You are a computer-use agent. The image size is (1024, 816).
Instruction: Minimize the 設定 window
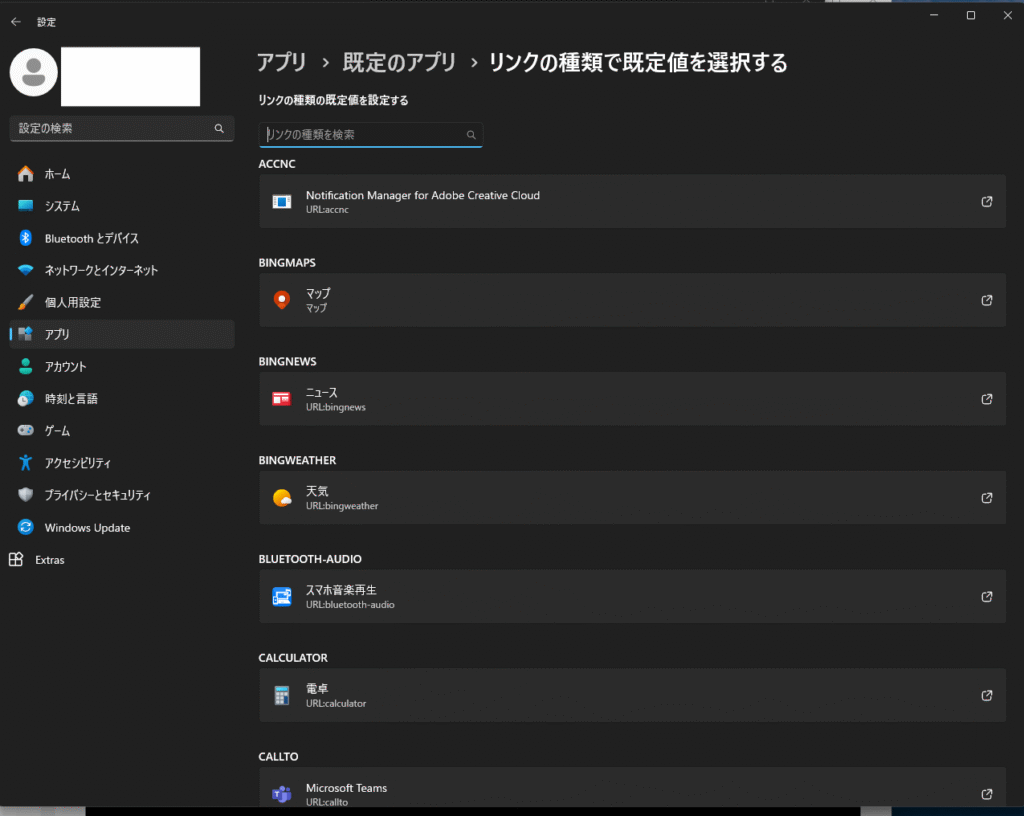point(935,16)
